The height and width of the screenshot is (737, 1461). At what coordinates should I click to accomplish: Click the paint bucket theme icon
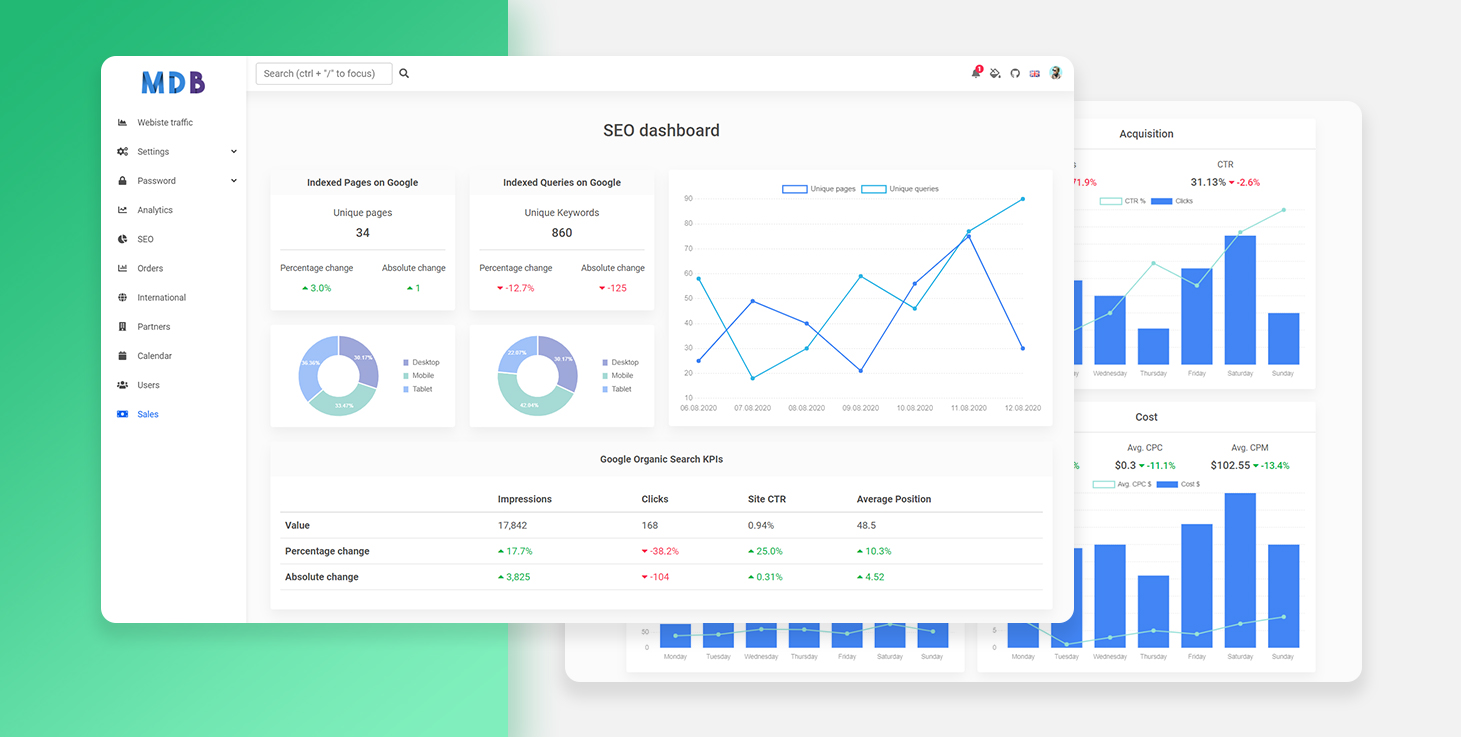point(995,73)
